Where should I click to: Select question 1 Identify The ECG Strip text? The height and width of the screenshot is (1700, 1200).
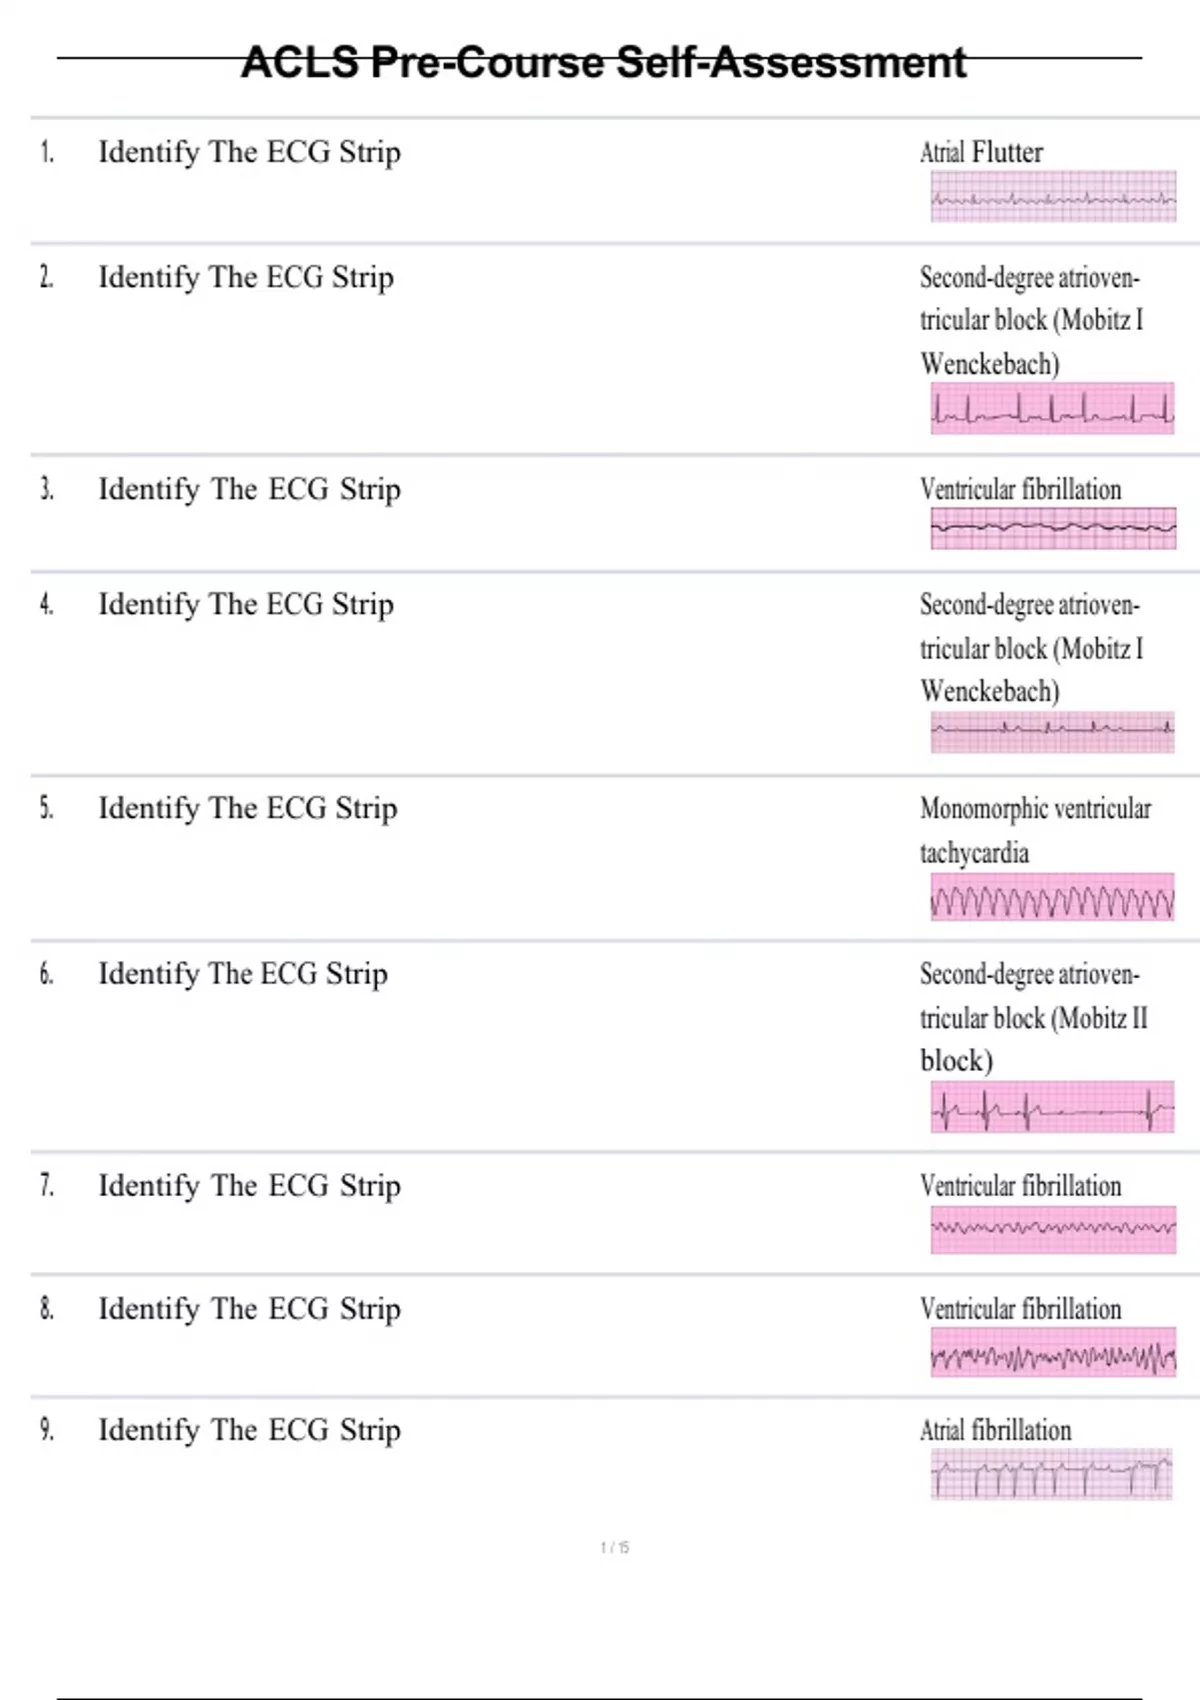[249, 152]
